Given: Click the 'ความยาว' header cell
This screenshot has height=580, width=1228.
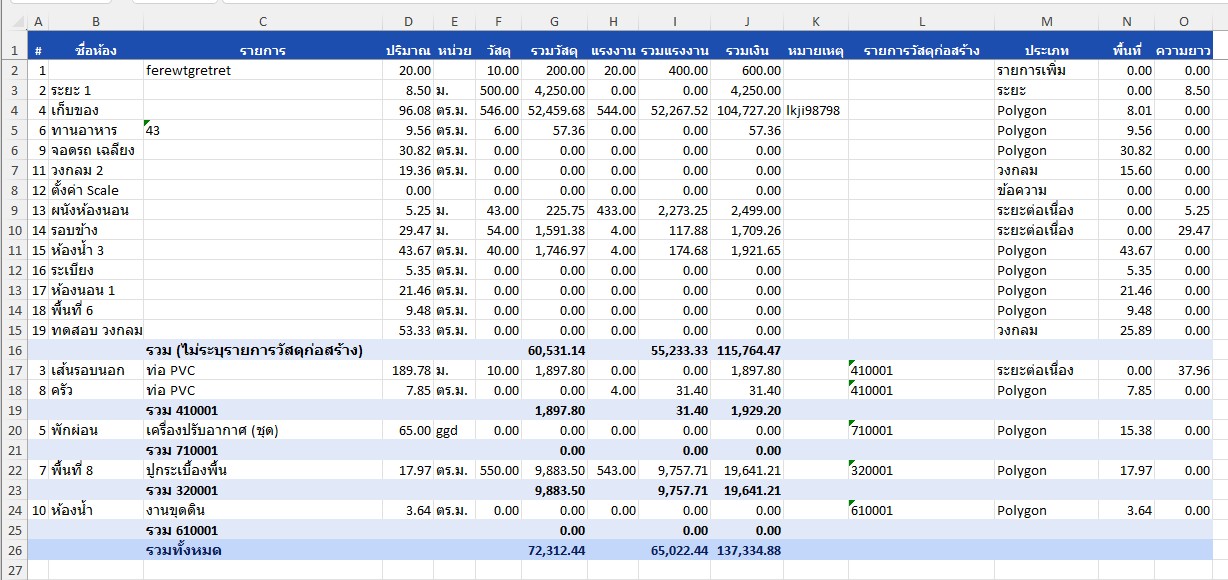Looking at the screenshot, I should [x=1184, y=50].
